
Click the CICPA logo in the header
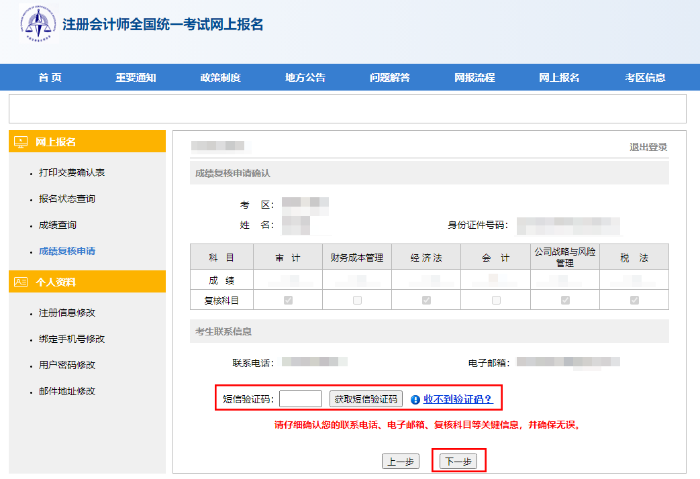(39, 26)
